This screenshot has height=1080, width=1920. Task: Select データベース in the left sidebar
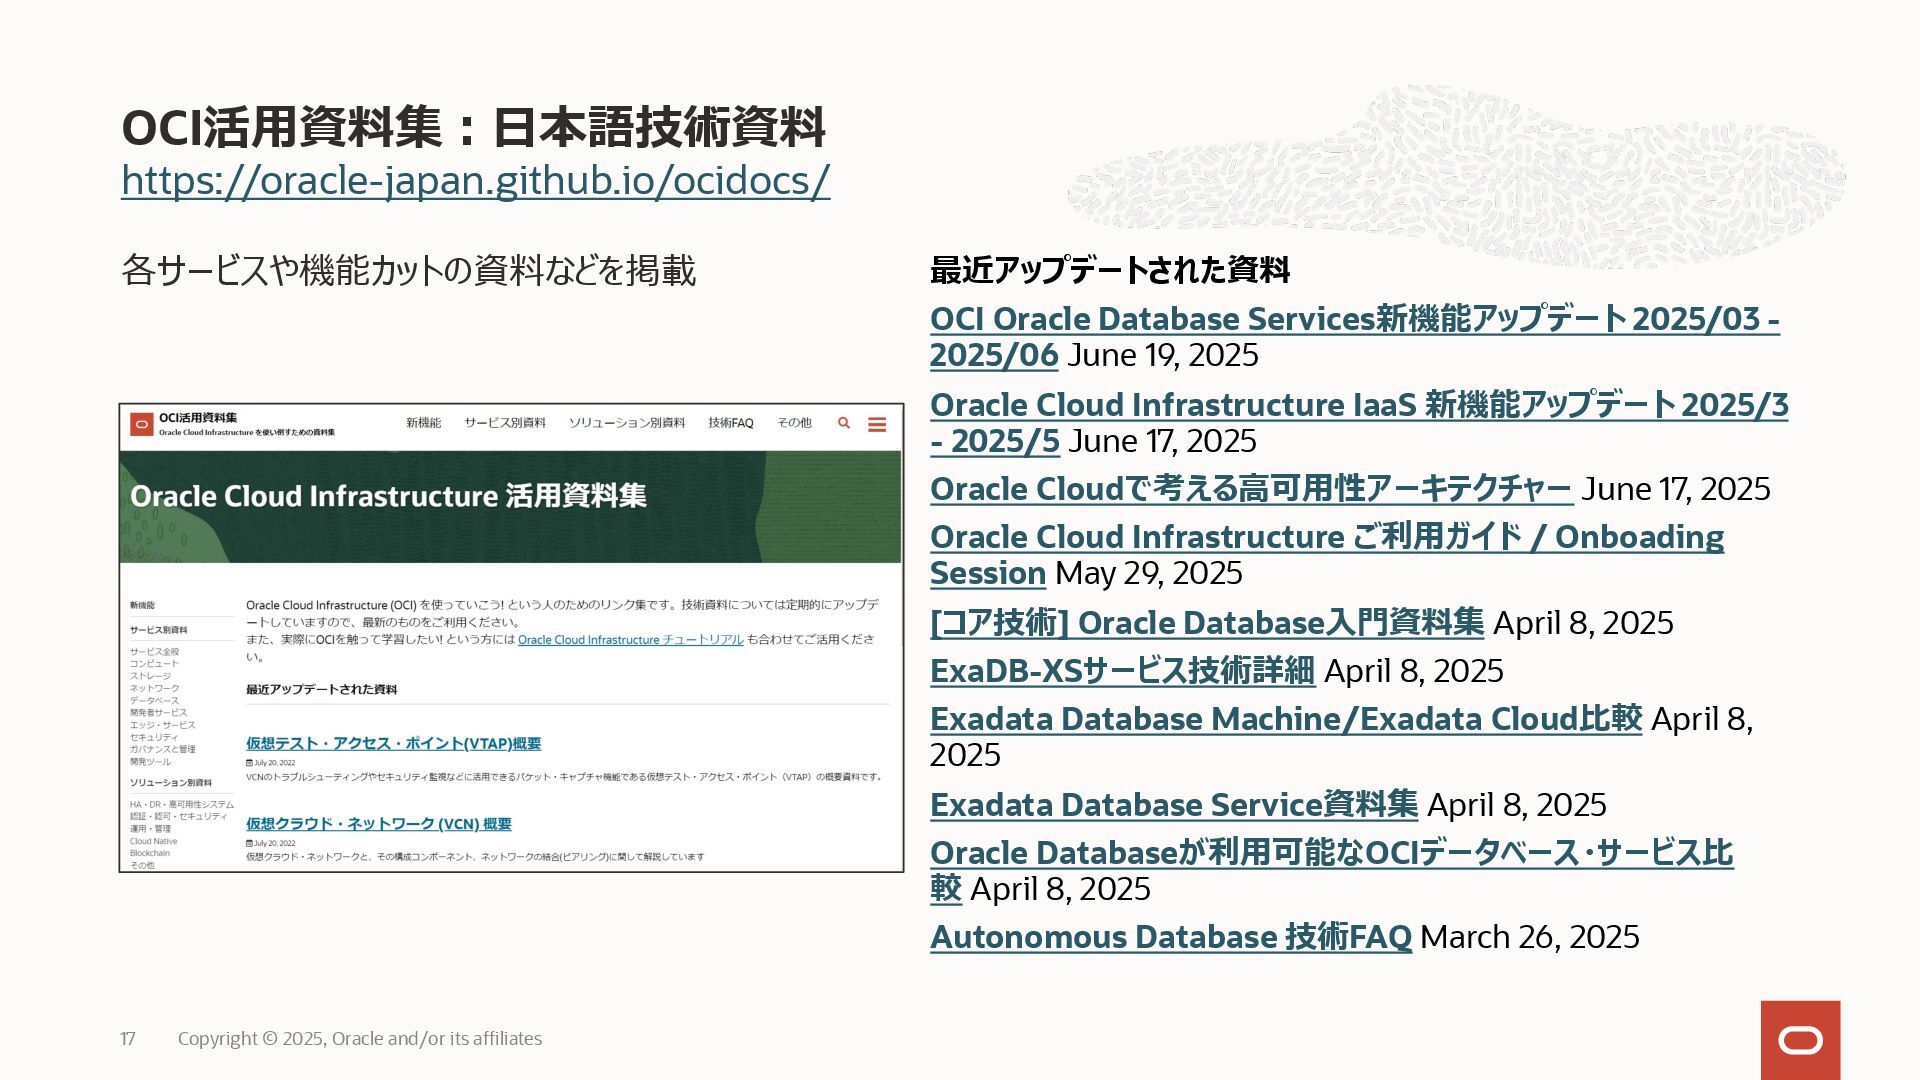154,701
